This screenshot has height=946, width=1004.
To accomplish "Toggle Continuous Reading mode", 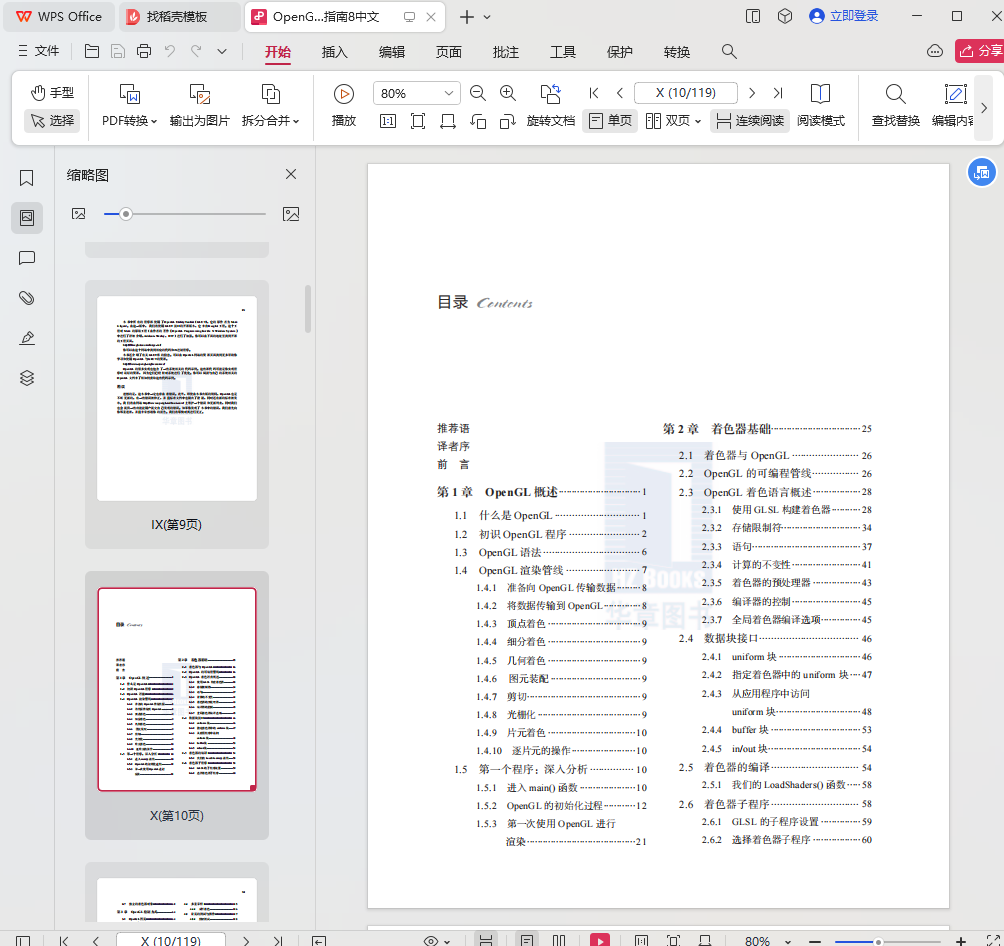I will pyautogui.click(x=750, y=121).
